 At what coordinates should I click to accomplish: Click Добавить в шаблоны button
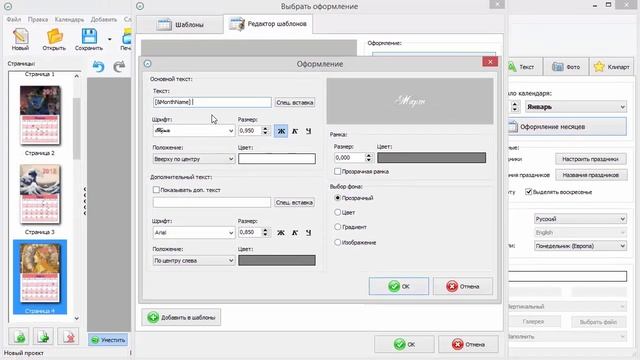tap(181, 317)
